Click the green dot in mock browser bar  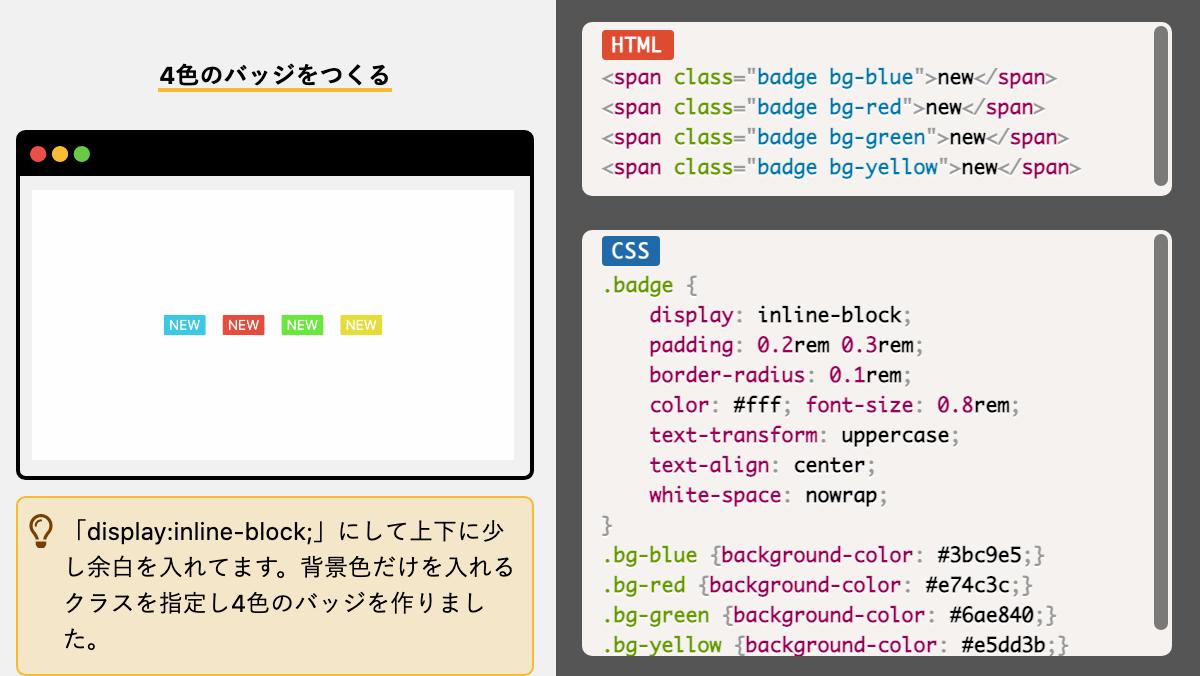pos(82,154)
